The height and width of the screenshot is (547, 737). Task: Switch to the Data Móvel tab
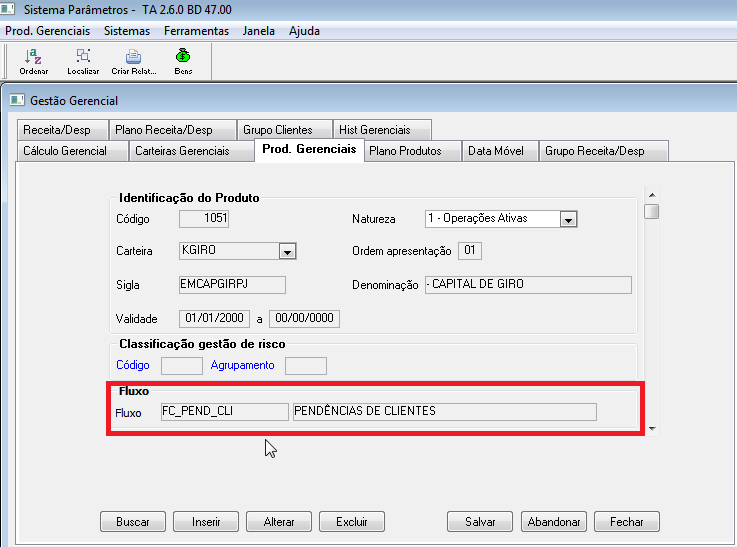[500, 151]
